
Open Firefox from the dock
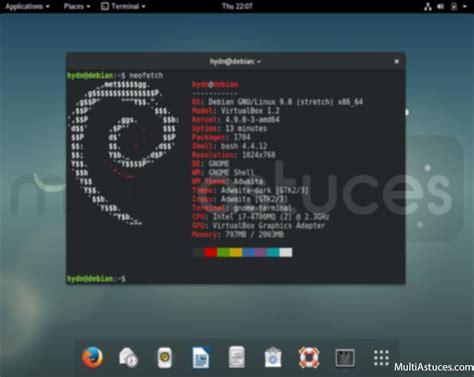click(x=93, y=357)
